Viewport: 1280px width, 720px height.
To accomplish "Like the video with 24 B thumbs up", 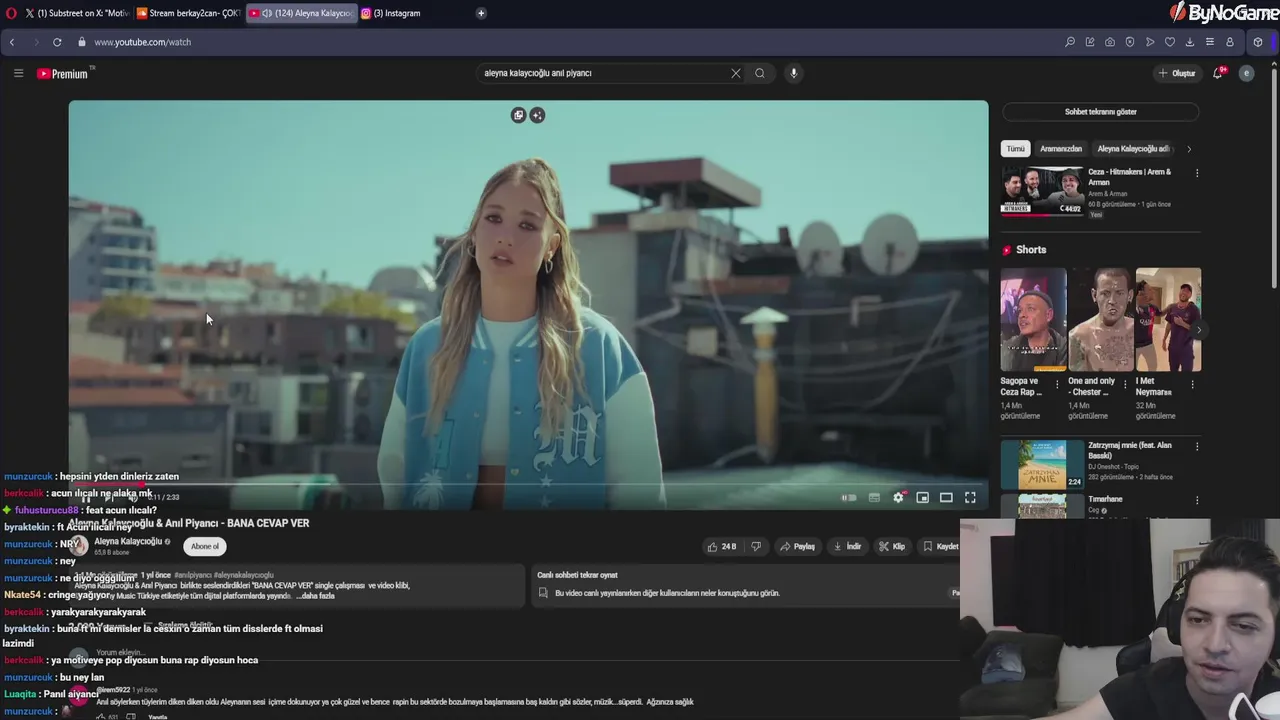I will coord(722,546).
